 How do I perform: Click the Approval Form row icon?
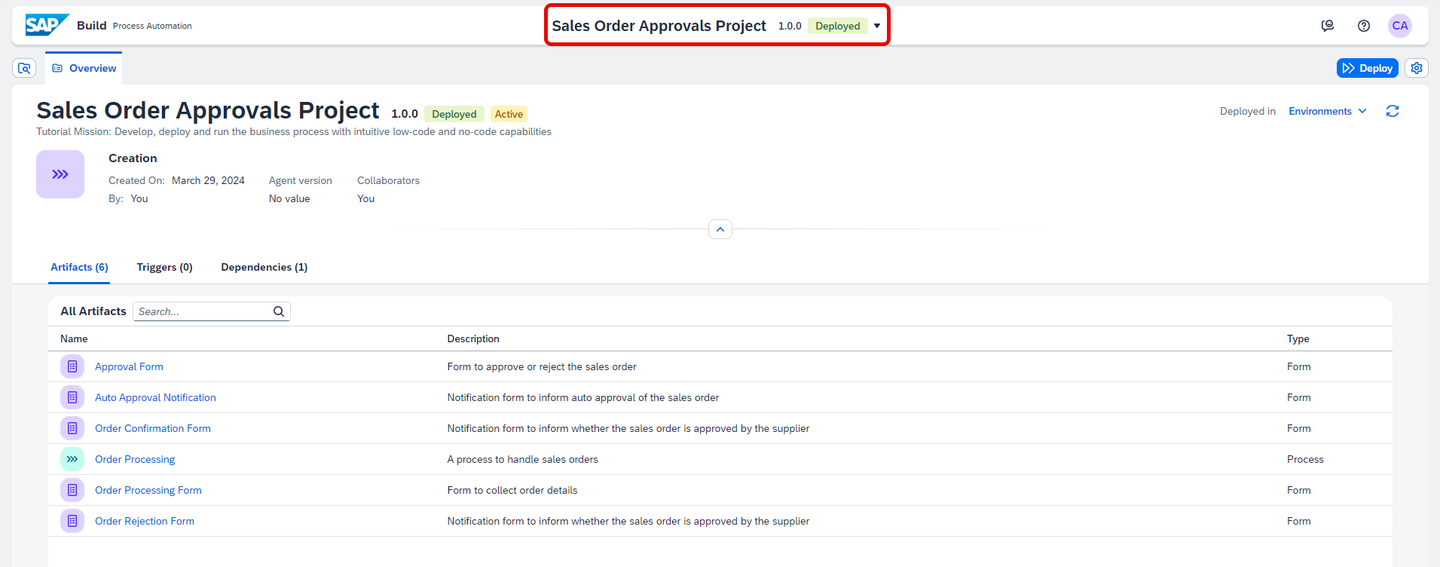tap(72, 367)
